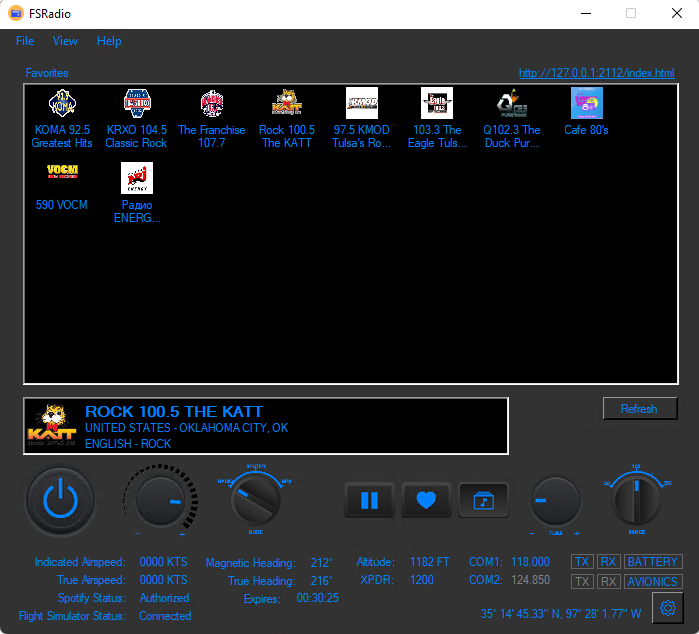Click the Refresh button
Viewport: 699px width, 634px height.
pos(639,409)
